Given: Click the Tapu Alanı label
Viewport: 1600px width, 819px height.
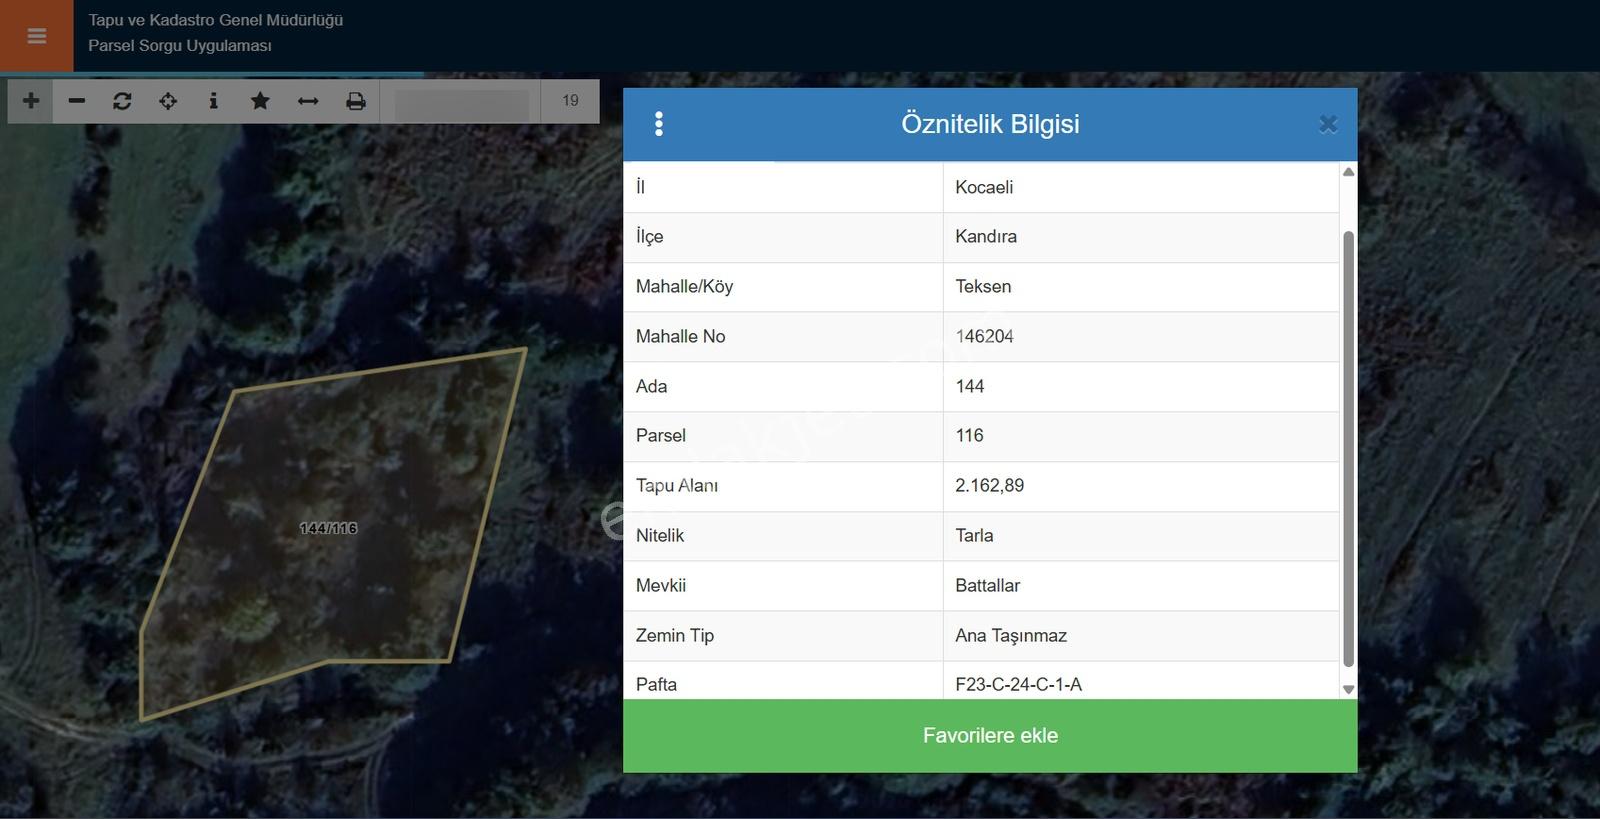Looking at the screenshot, I should [677, 485].
